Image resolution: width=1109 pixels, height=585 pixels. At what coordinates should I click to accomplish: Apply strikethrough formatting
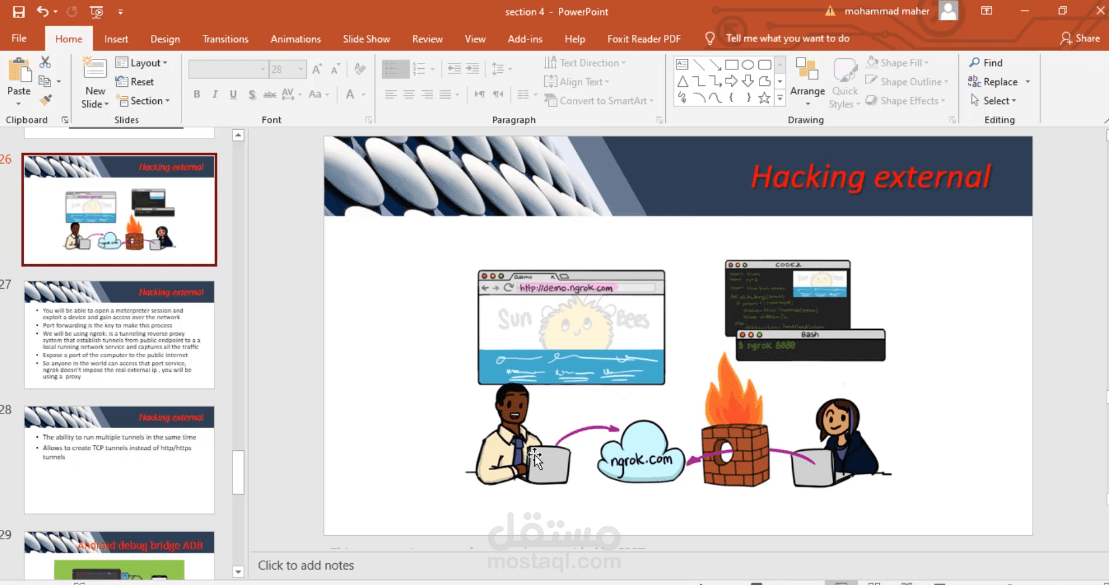pos(269,94)
